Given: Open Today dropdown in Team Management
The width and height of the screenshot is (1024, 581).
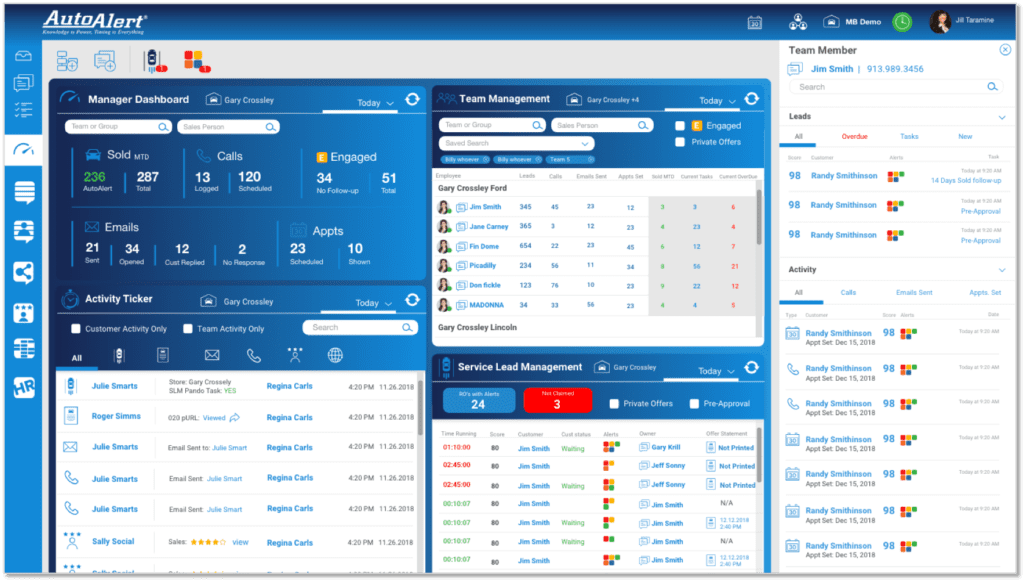Looking at the screenshot, I should [717, 101].
